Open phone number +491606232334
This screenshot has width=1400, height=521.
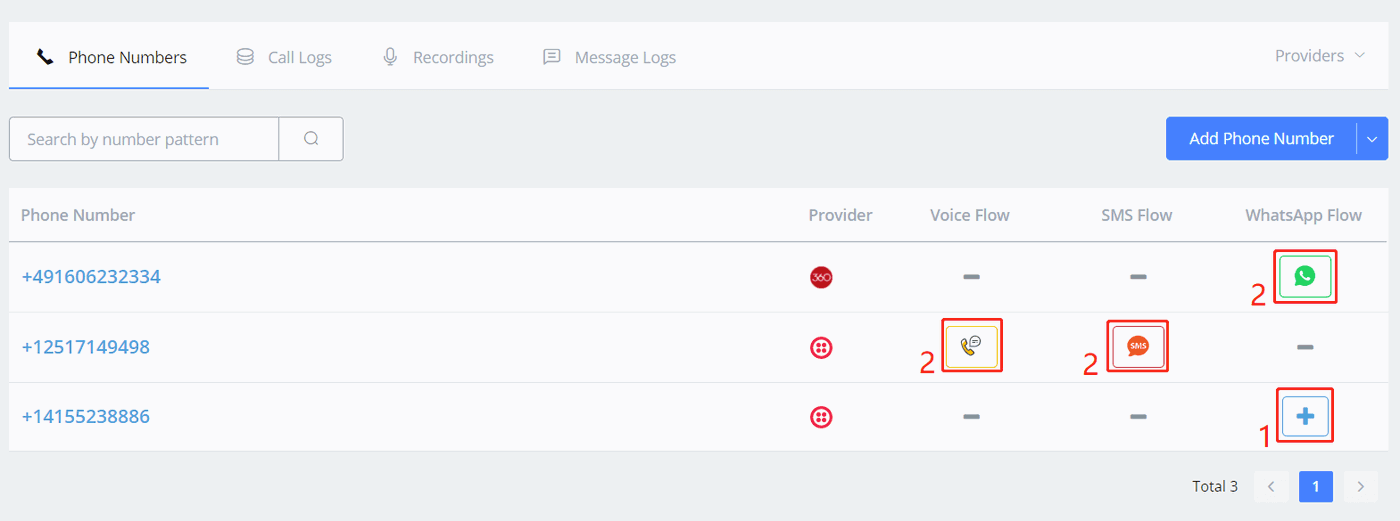[x=91, y=277]
